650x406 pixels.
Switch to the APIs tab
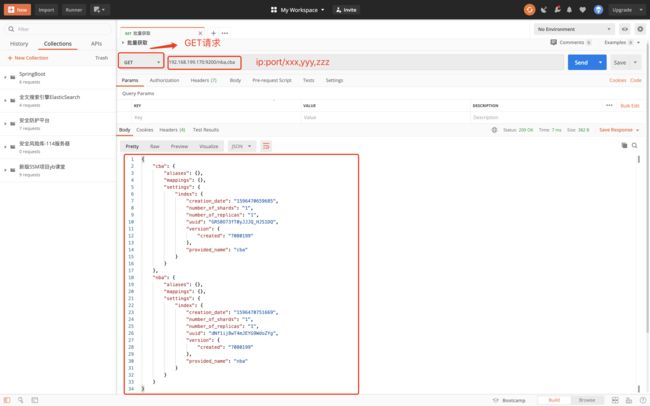(x=96, y=44)
